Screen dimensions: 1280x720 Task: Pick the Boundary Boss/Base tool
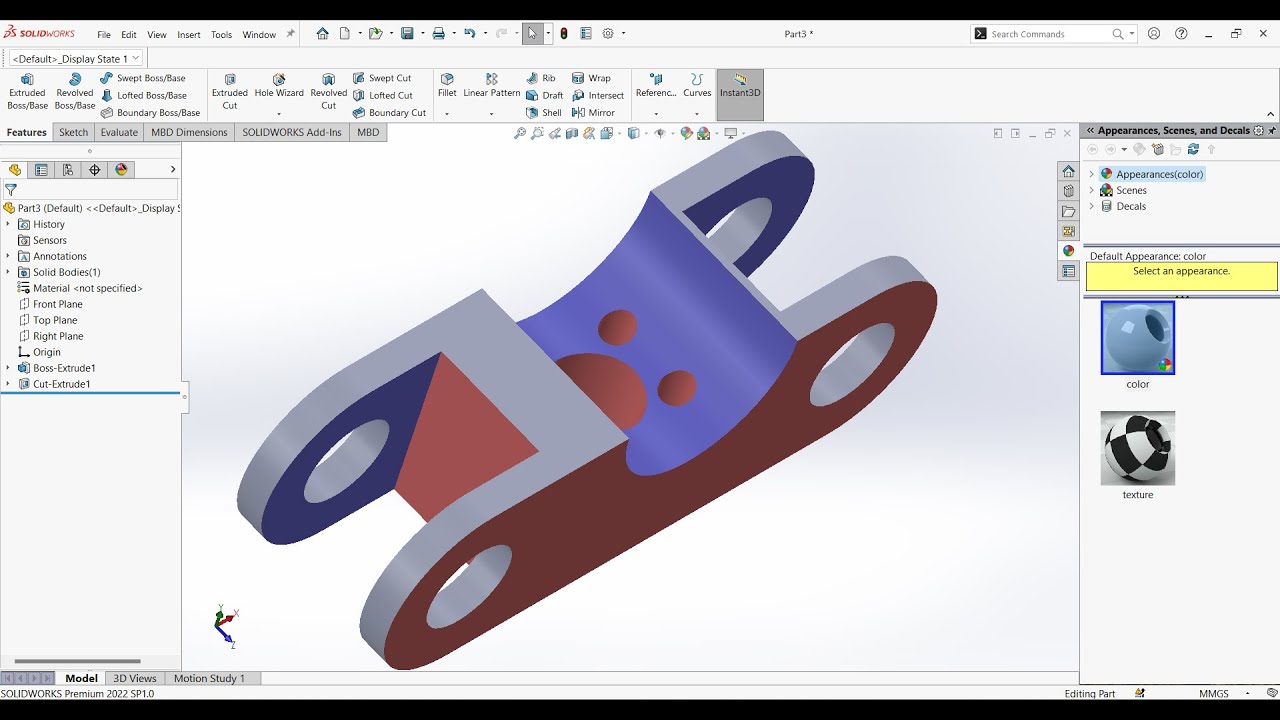pyautogui.click(x=150, y=112)
